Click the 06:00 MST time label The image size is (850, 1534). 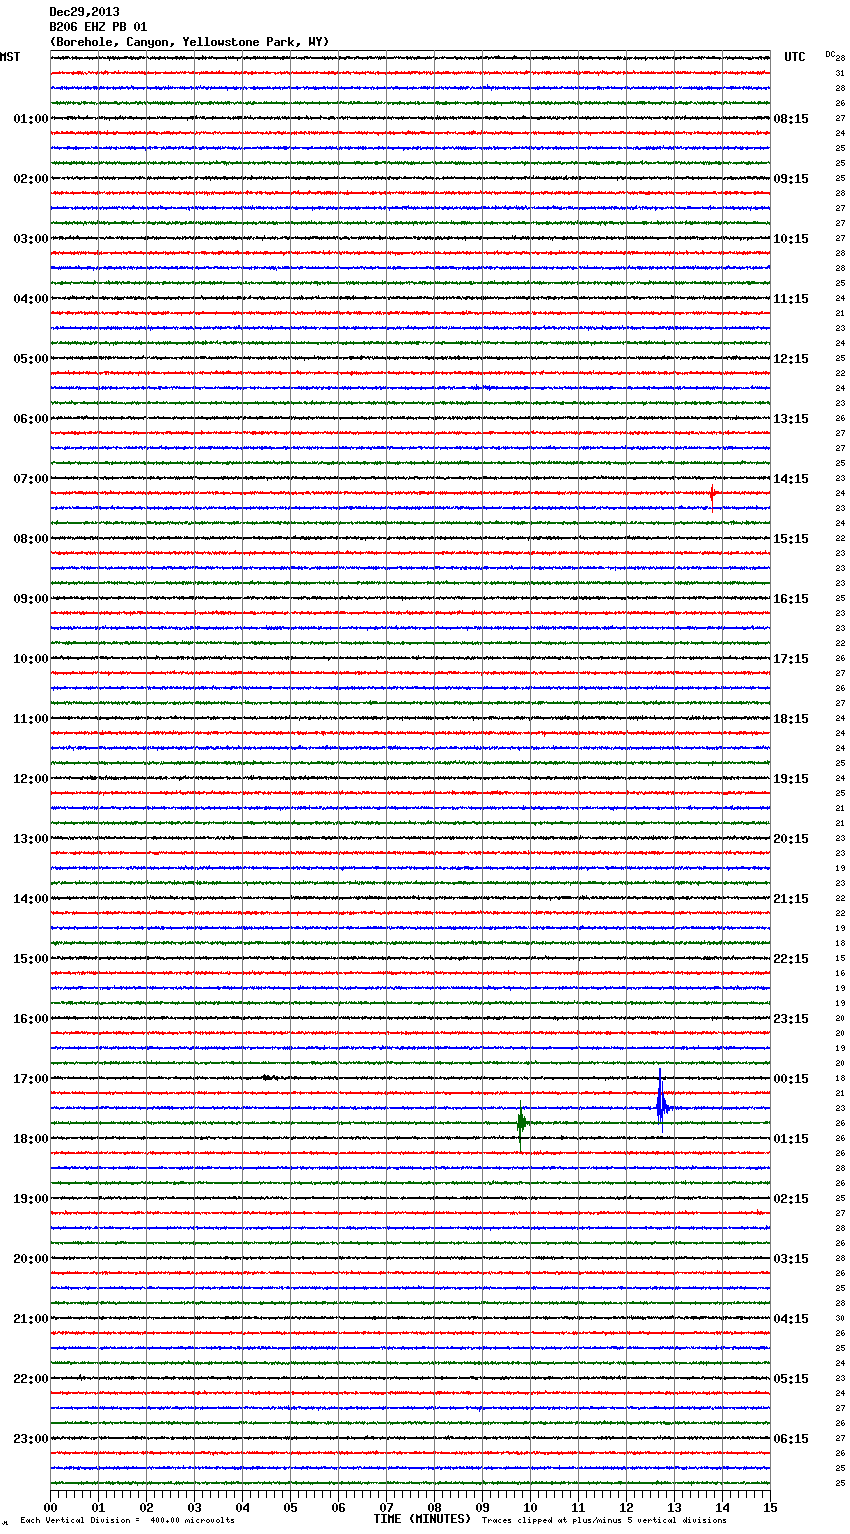click(30, 419)
